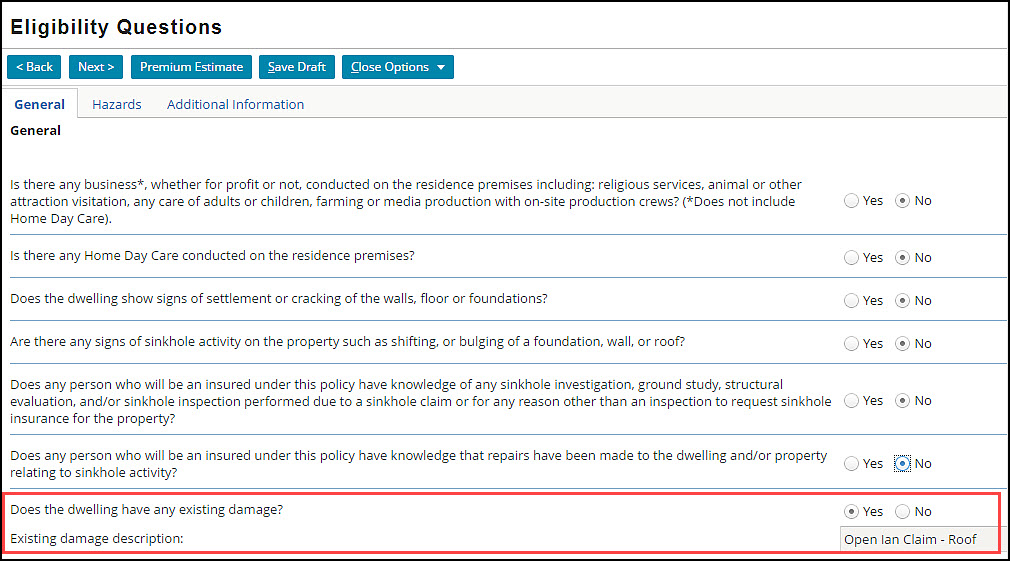Select Yes for sinkhole investigation knowledge
The height and width of the screenshot is (561, 1010).
(x=852, y=401)
